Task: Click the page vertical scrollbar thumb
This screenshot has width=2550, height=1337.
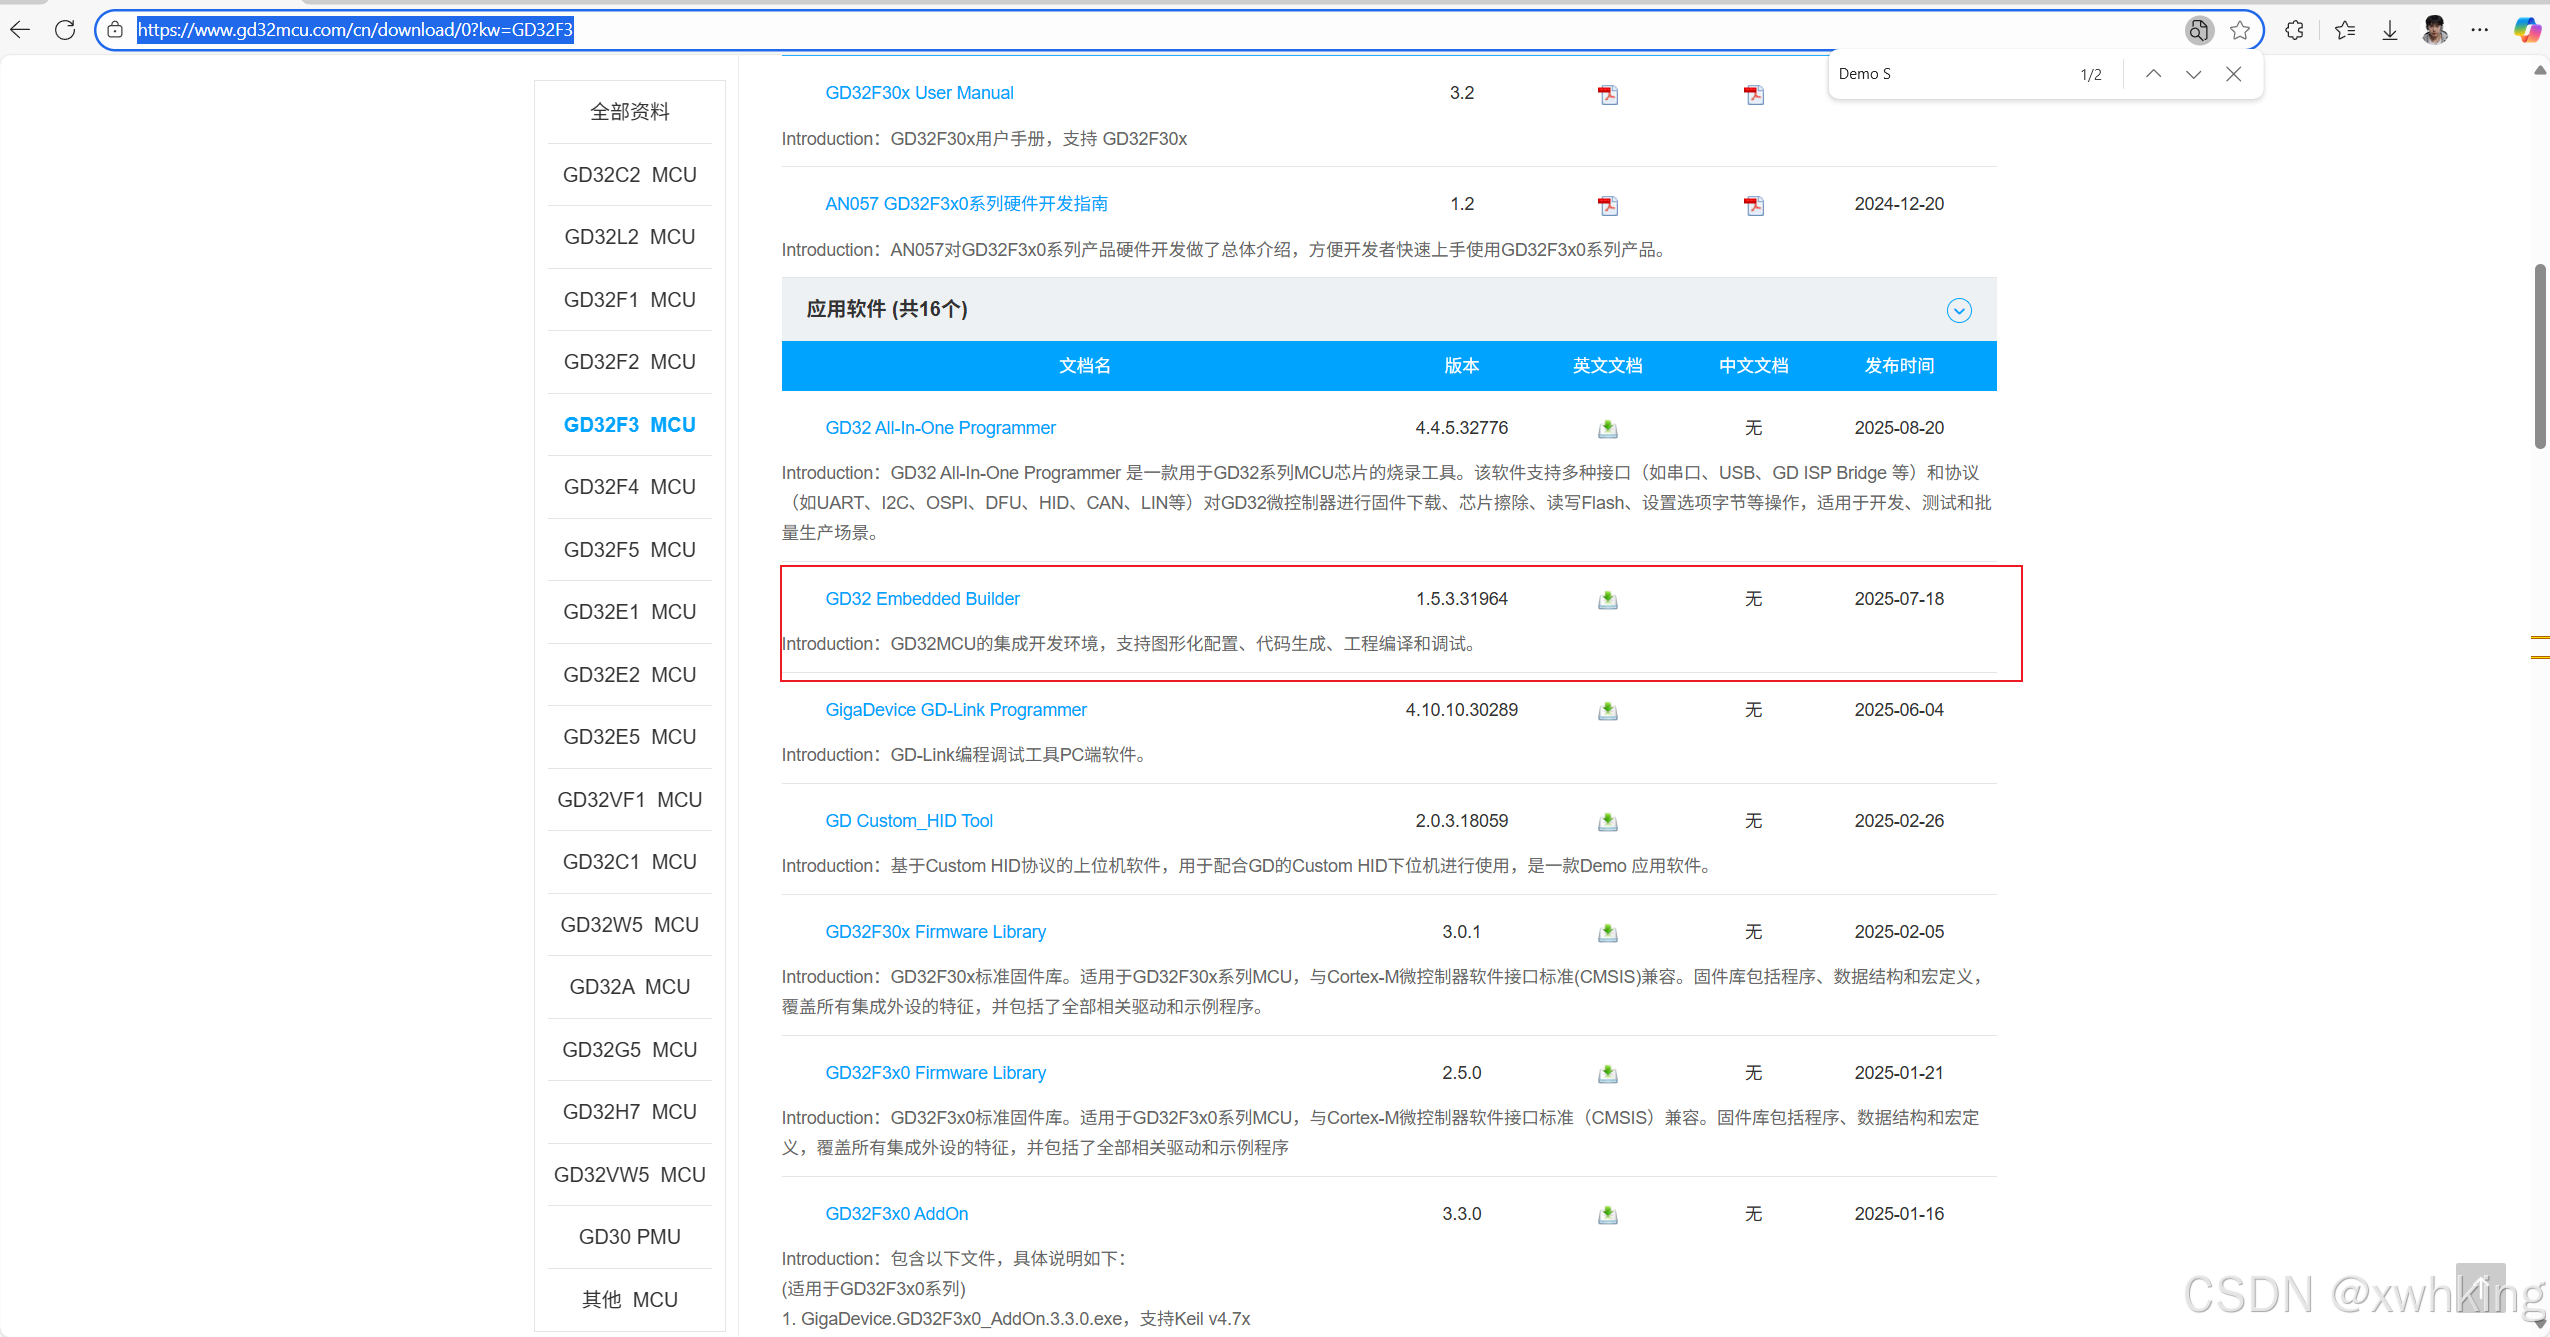Action: click(x=2539, y=355)
